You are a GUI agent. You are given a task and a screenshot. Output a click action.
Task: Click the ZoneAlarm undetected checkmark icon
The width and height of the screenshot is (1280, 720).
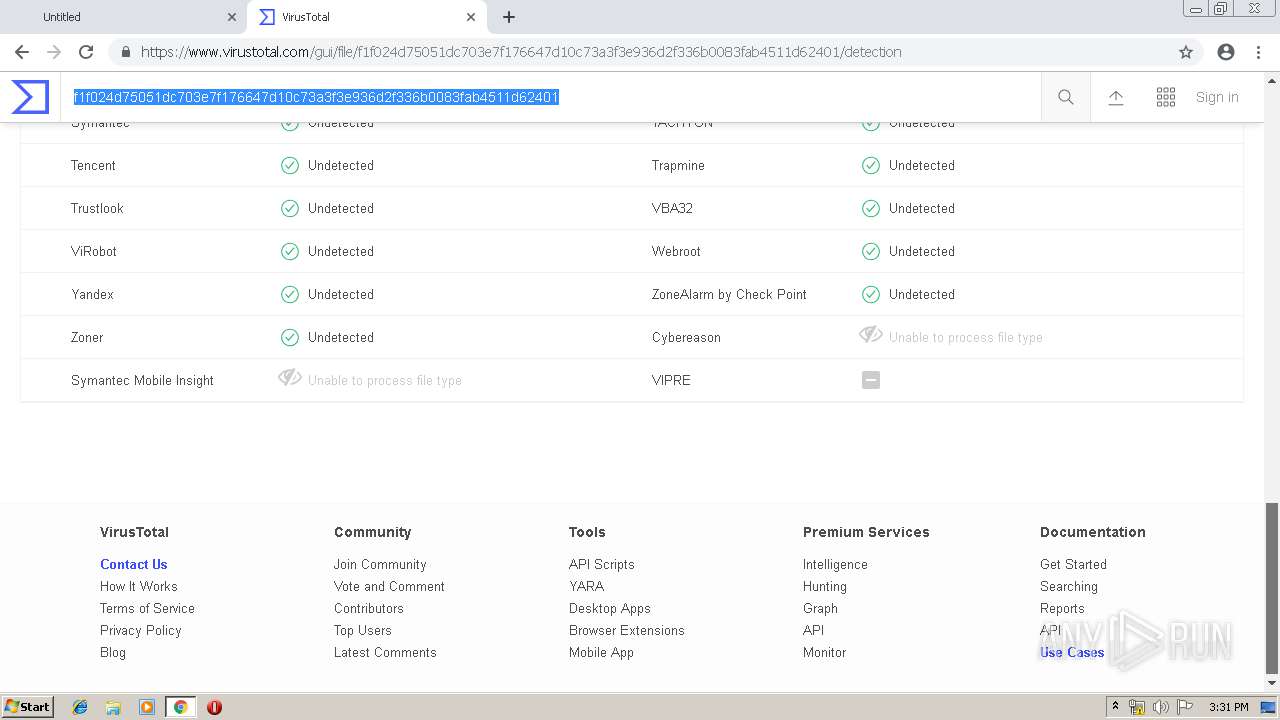871,294
